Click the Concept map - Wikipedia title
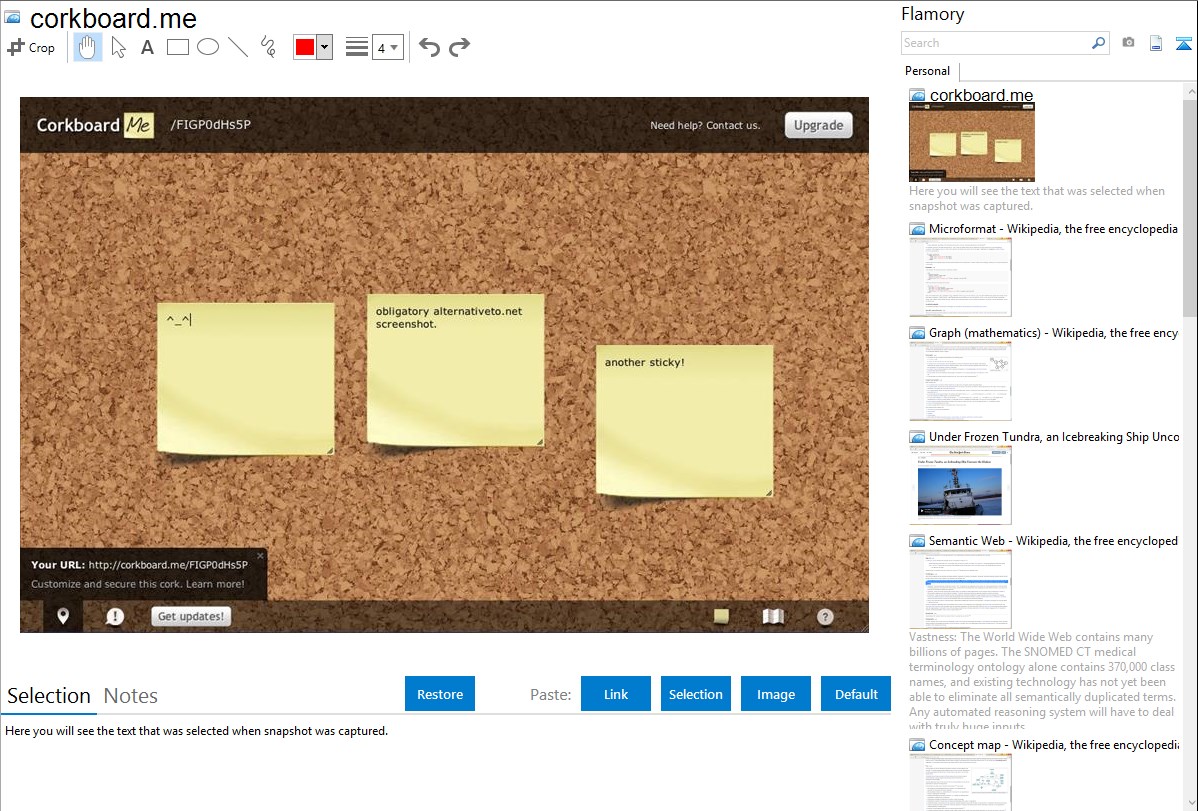 click(1054, 744)
